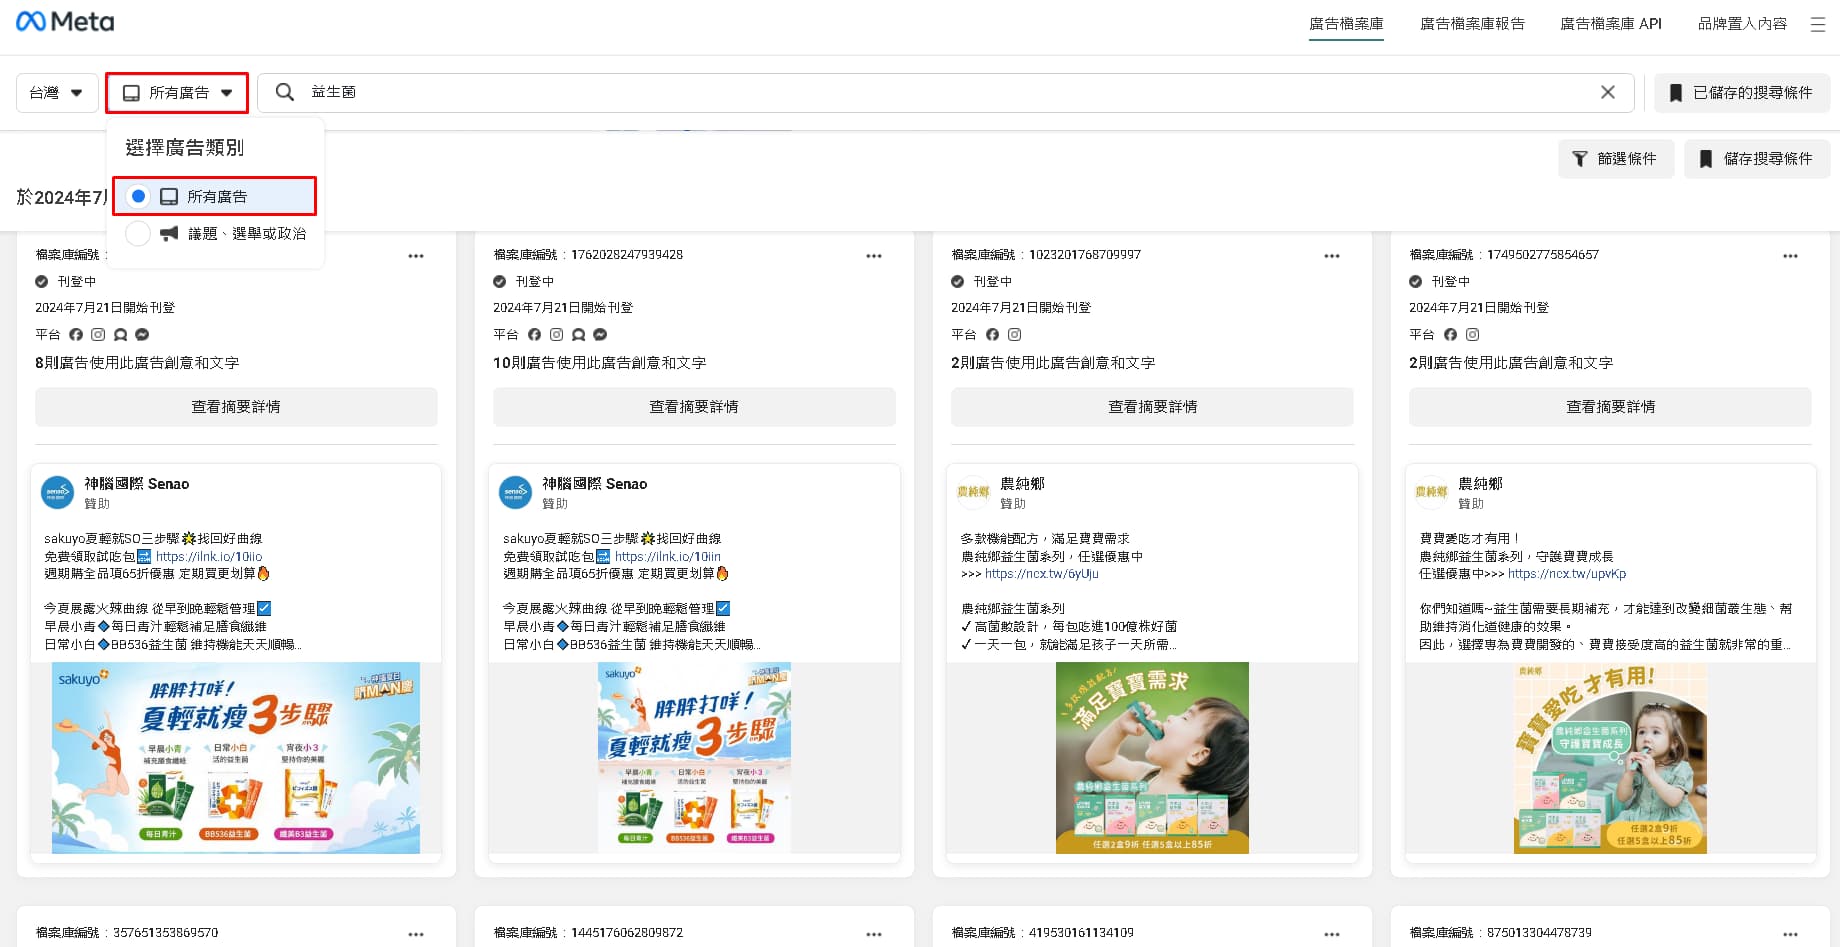
Task: Click Instagram icon on ad 1762028247939428
Action: [x=556, y=335]
